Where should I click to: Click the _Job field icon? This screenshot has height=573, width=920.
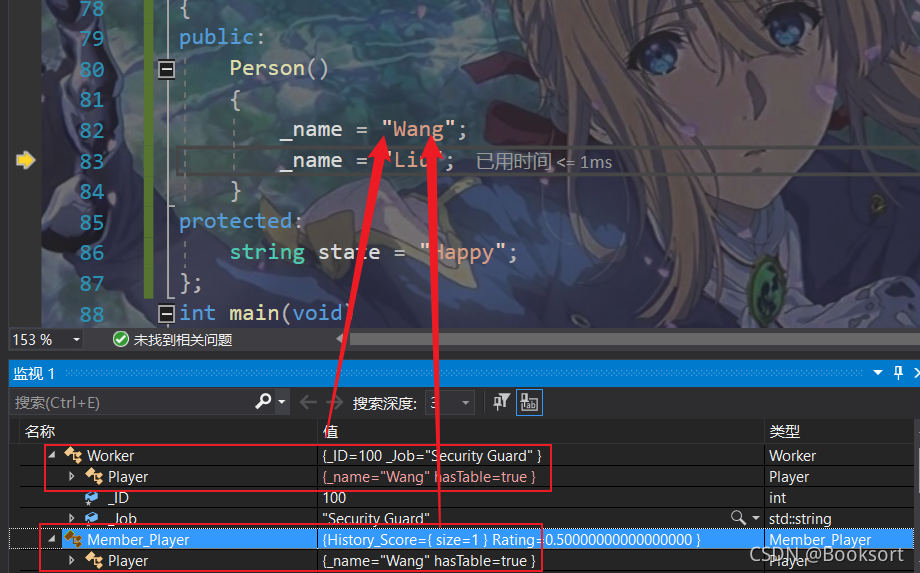(x=92, y=518)
